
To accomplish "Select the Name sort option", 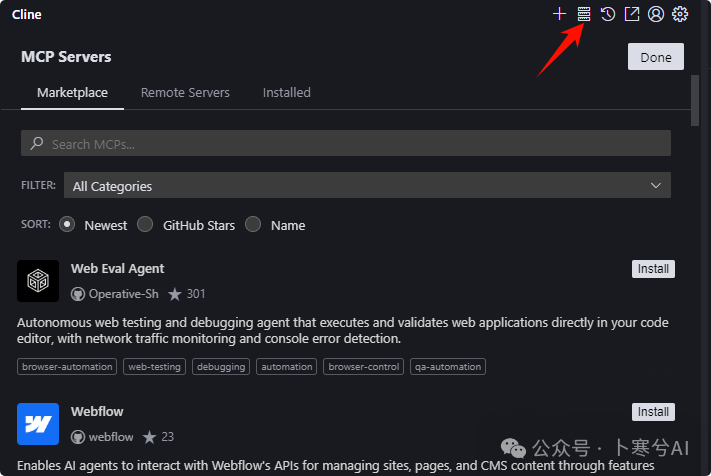I will point(253,225).
